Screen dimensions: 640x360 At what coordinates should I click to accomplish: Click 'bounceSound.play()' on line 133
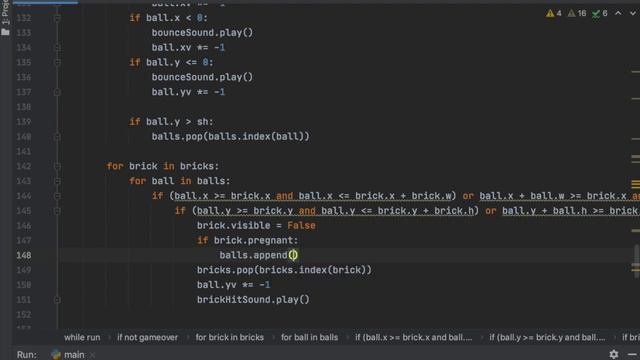point(202,33)
